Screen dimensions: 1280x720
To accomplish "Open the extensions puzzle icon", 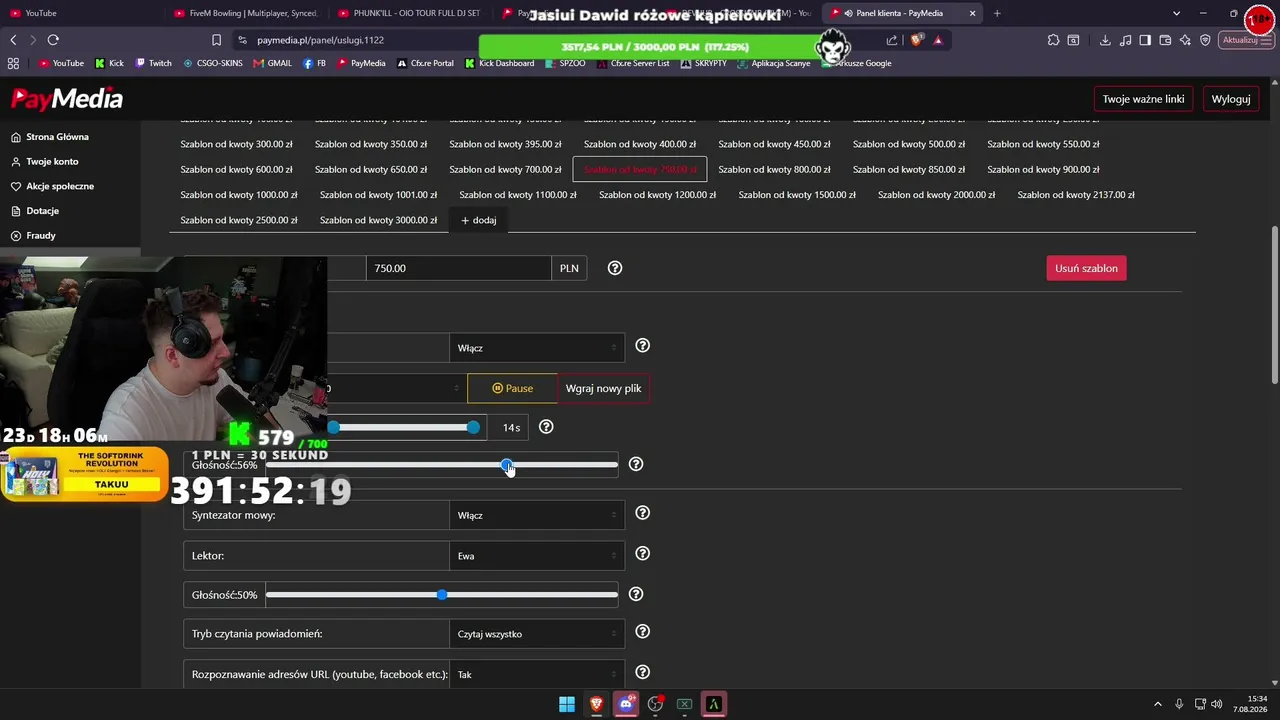I will coord(1053,40).
